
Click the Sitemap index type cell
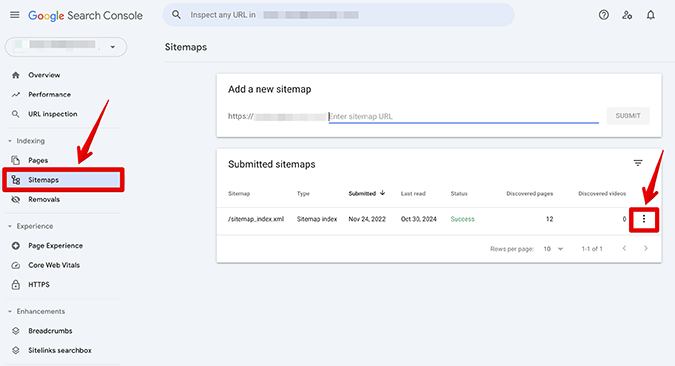point(317,219)
